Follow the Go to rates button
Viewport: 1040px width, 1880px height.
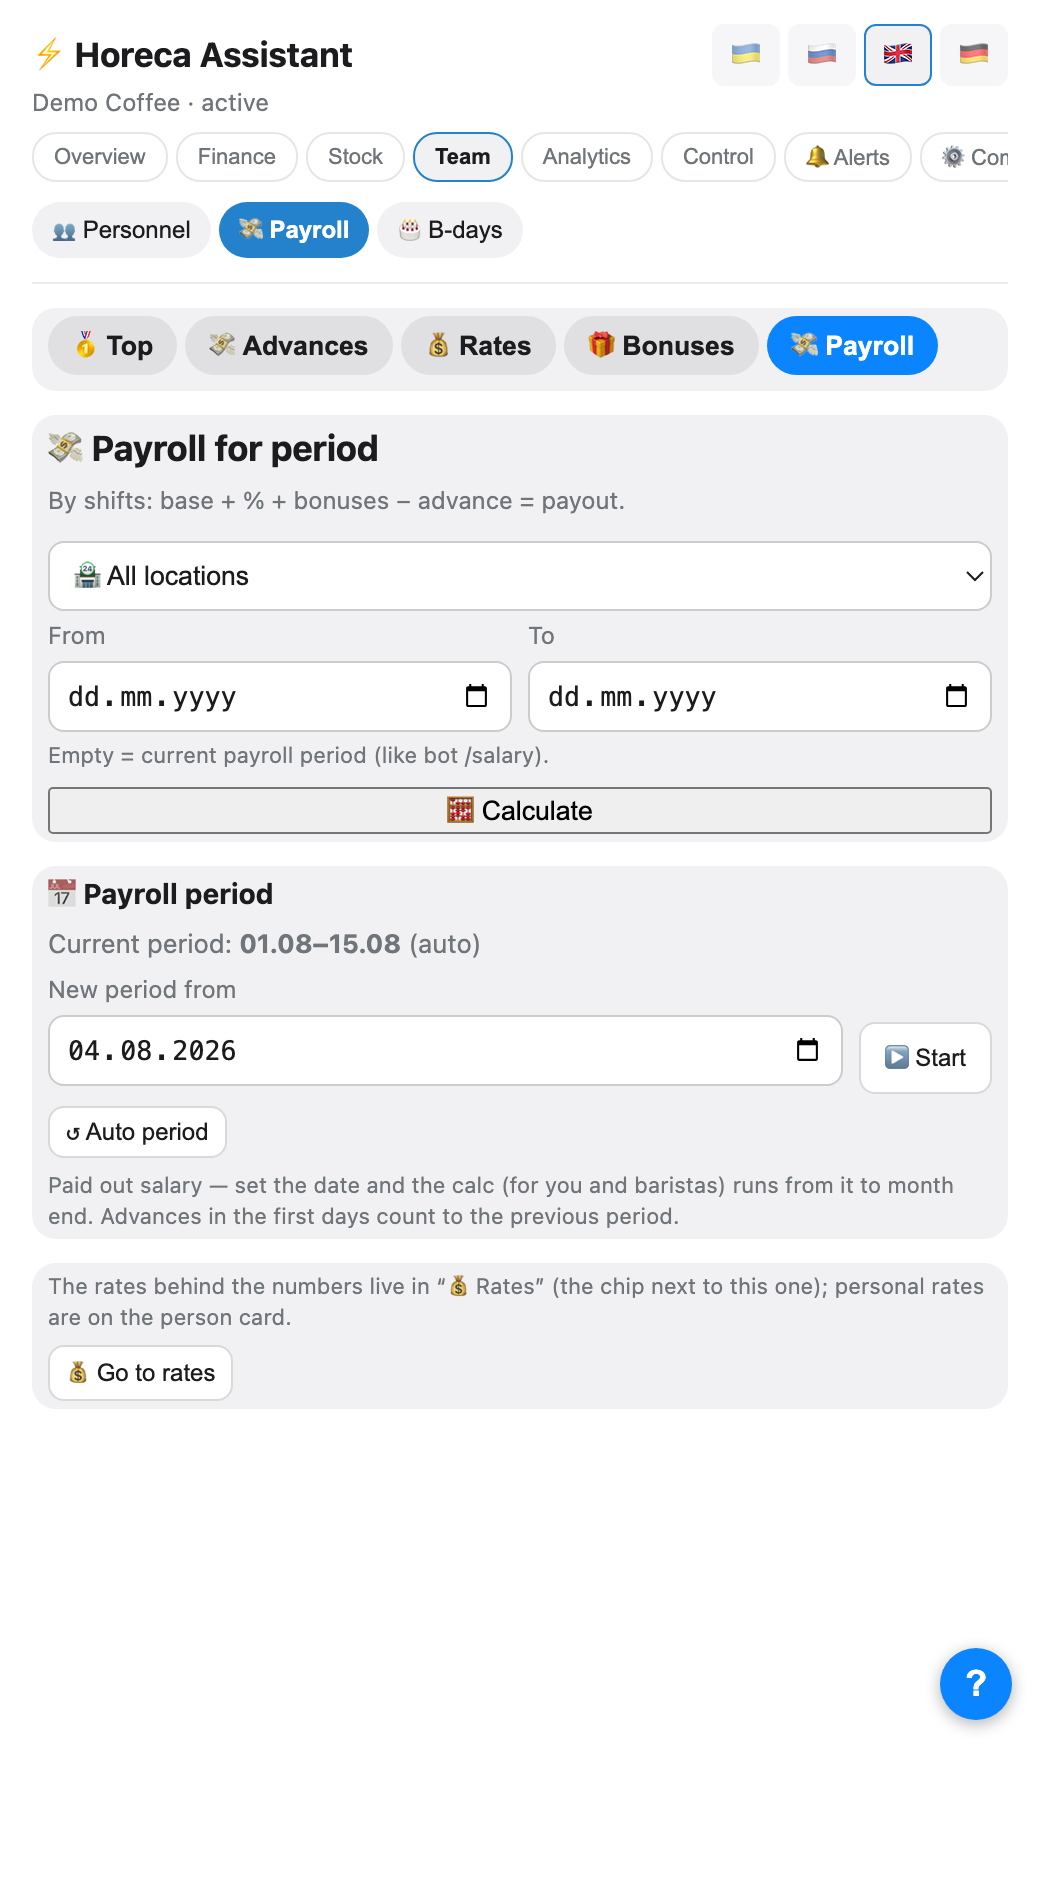[141, 1373]
